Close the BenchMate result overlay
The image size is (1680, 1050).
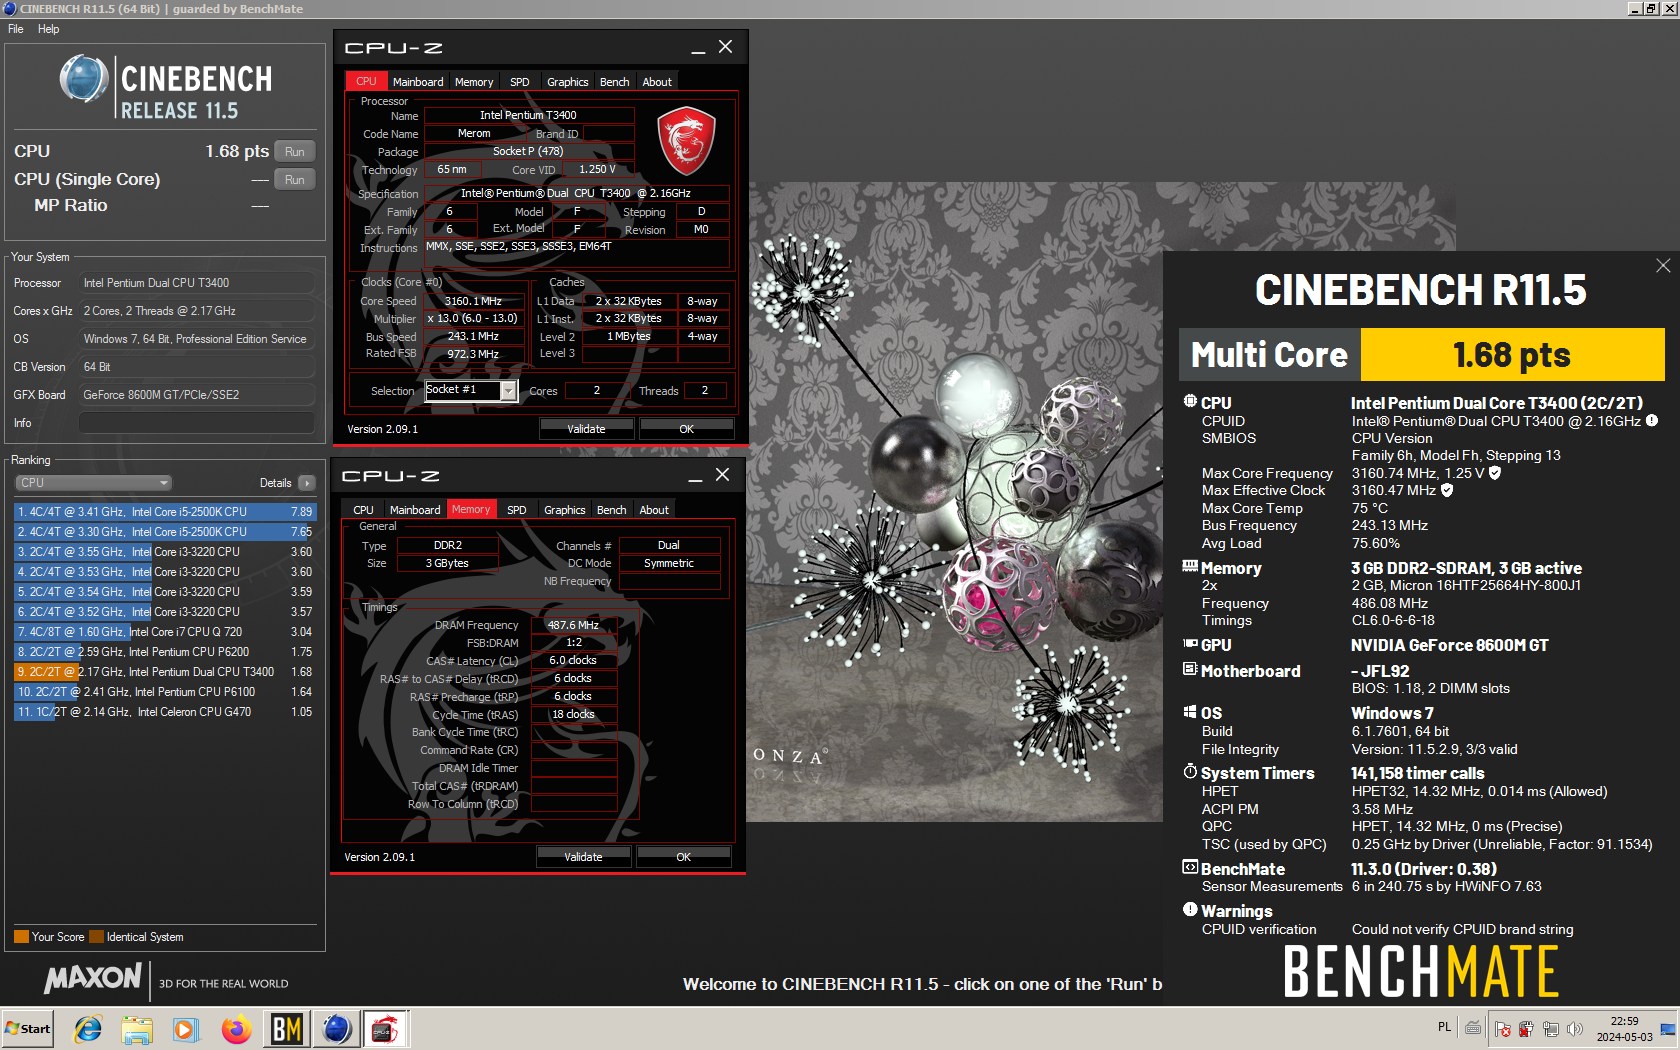[1663, 265]
